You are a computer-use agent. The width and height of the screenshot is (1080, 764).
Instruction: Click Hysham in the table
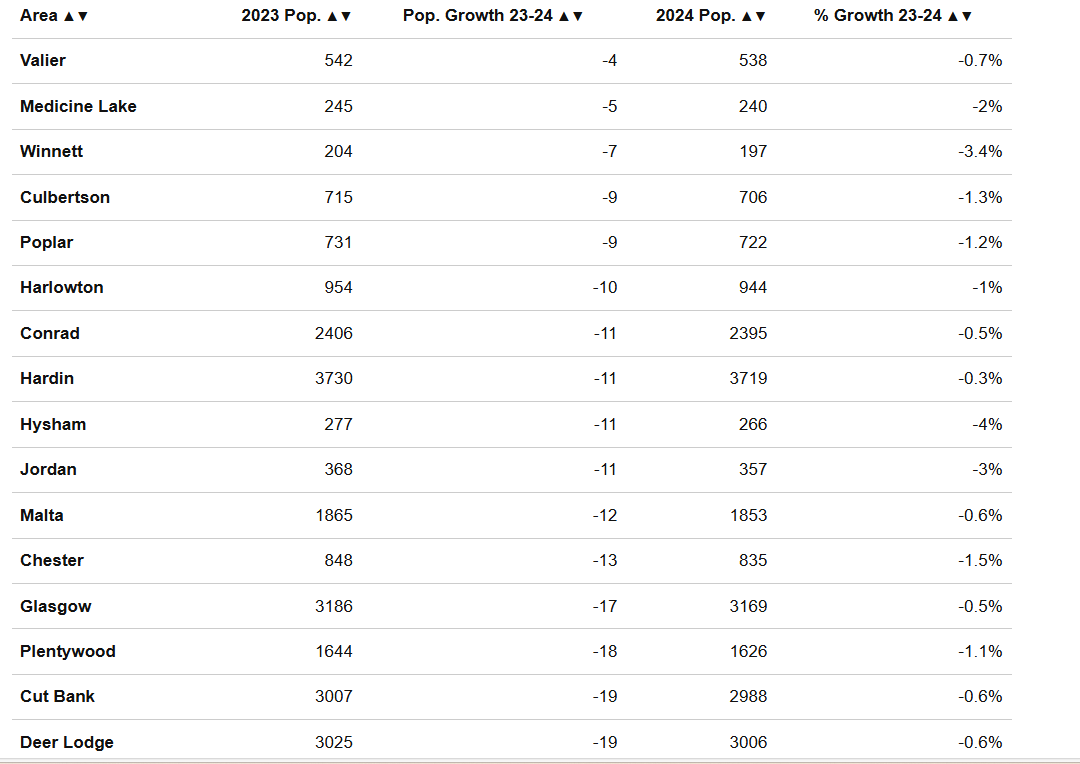click(53, 424)
